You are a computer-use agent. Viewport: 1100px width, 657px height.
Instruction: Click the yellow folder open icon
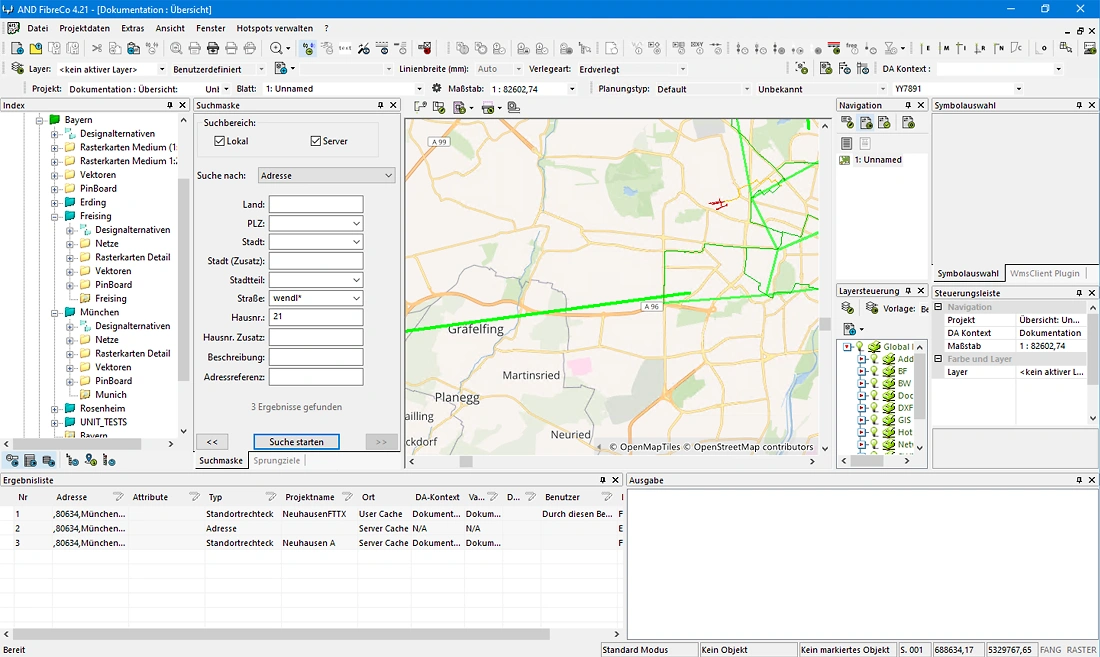tap(36, 48)
